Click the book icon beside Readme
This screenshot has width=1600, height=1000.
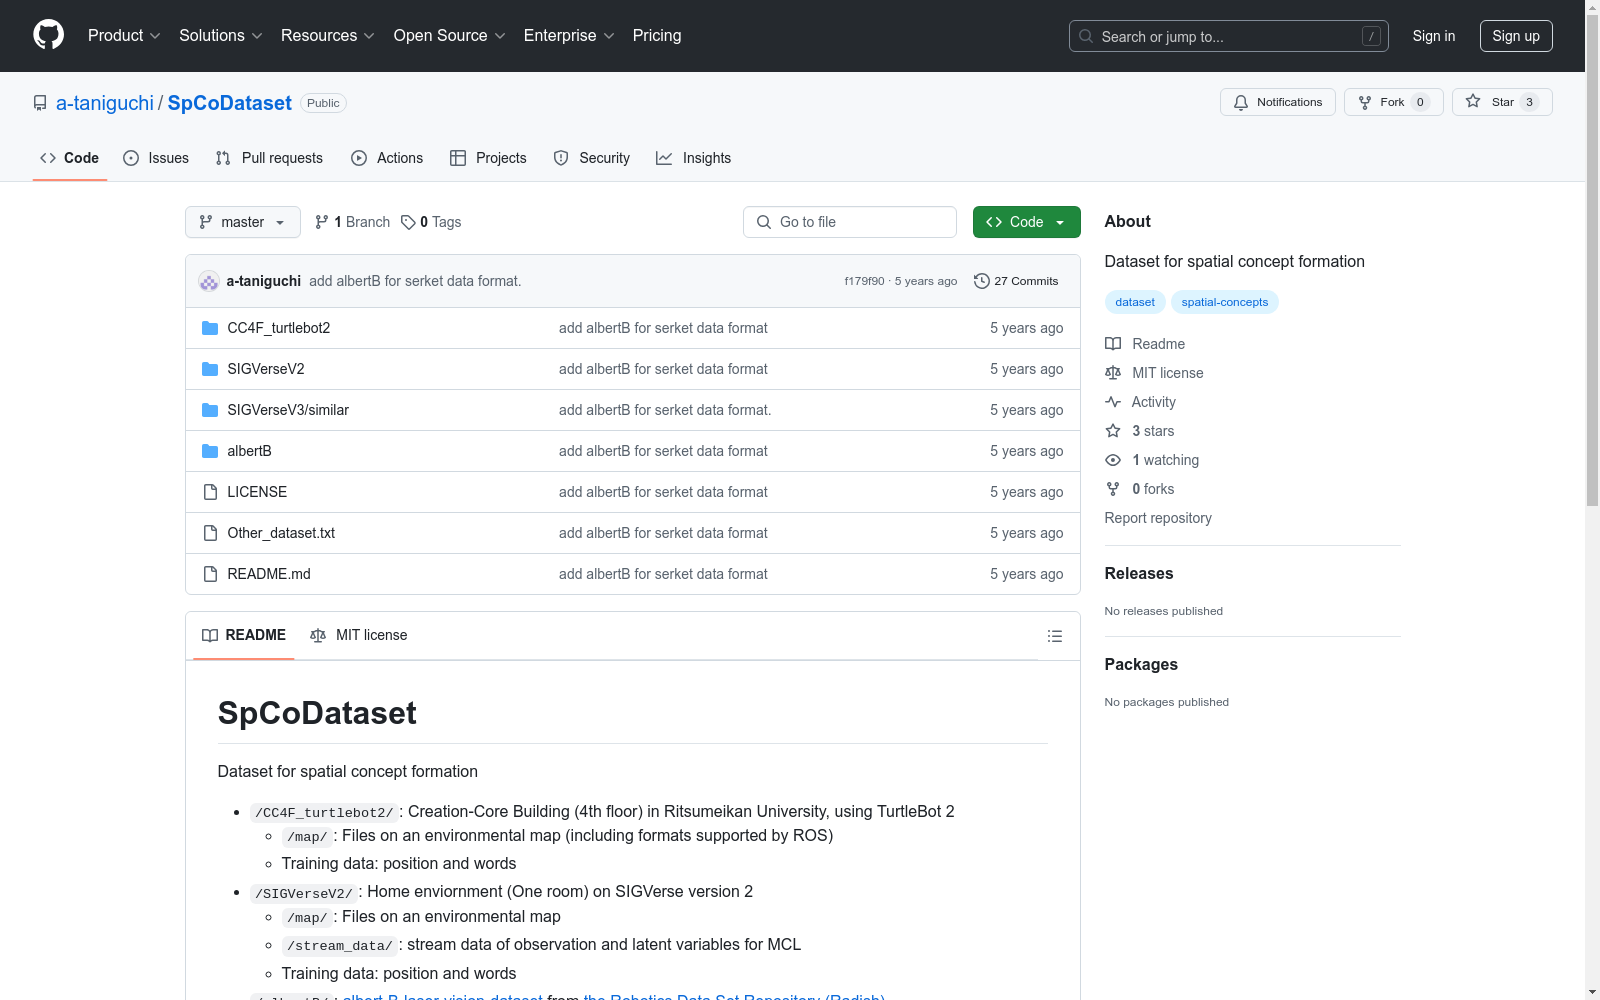(x=1113, y=344)
